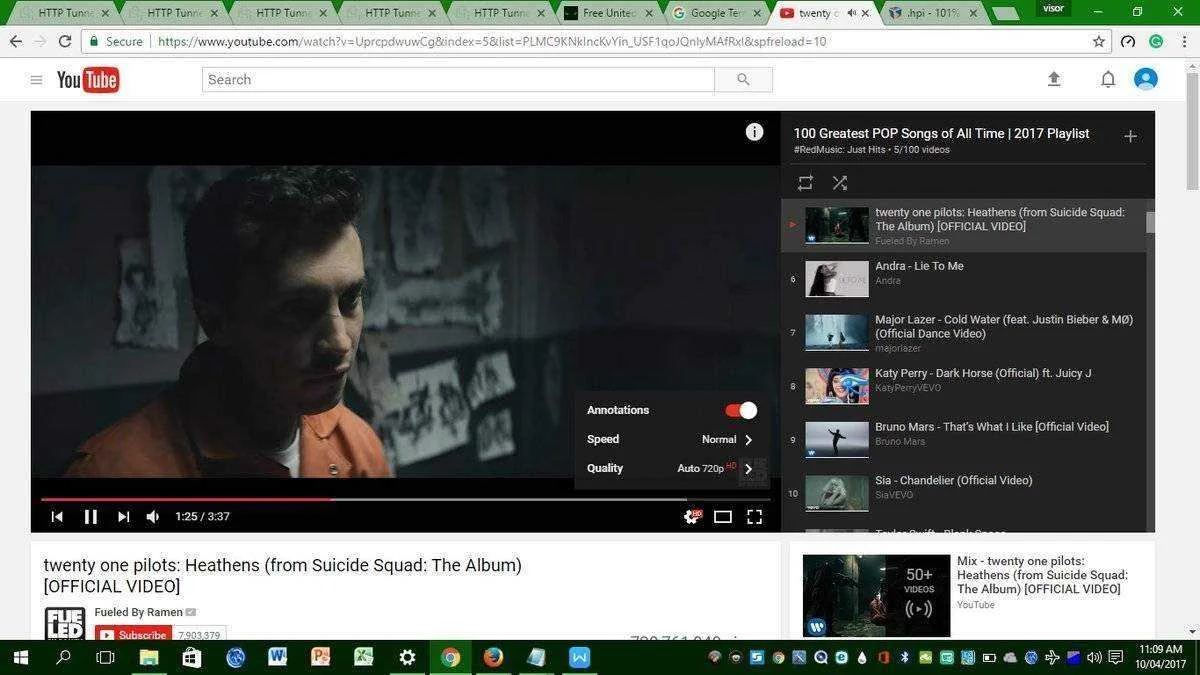Open the Fueled By Ramen channel logo
Image resolution: width=1200 pixels, height=675 pixels.
pyautogui.click(x=65, y=623)
